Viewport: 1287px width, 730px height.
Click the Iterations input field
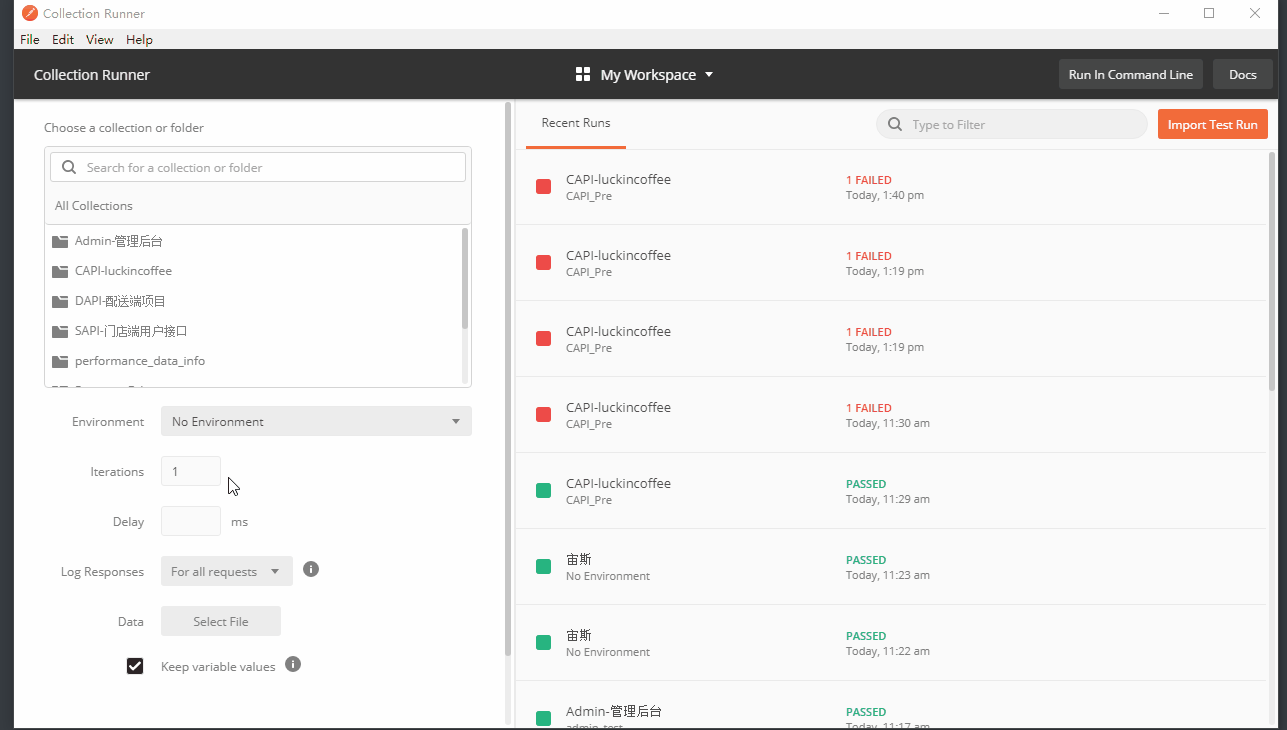(x=191, y=471)
